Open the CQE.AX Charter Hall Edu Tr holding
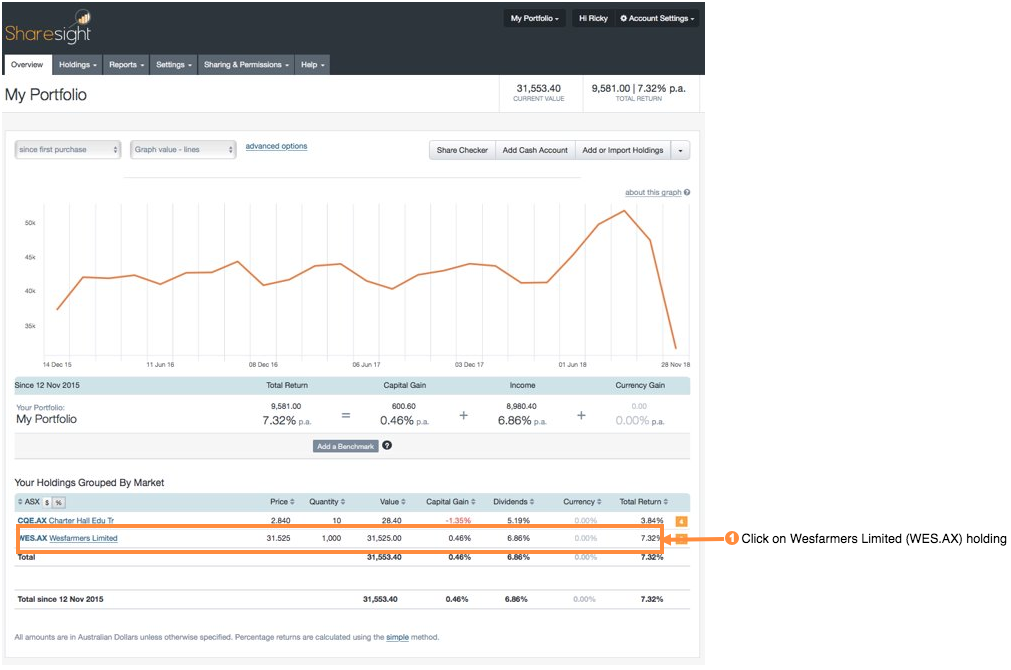 pyautogui.click(x=66, y=520)
